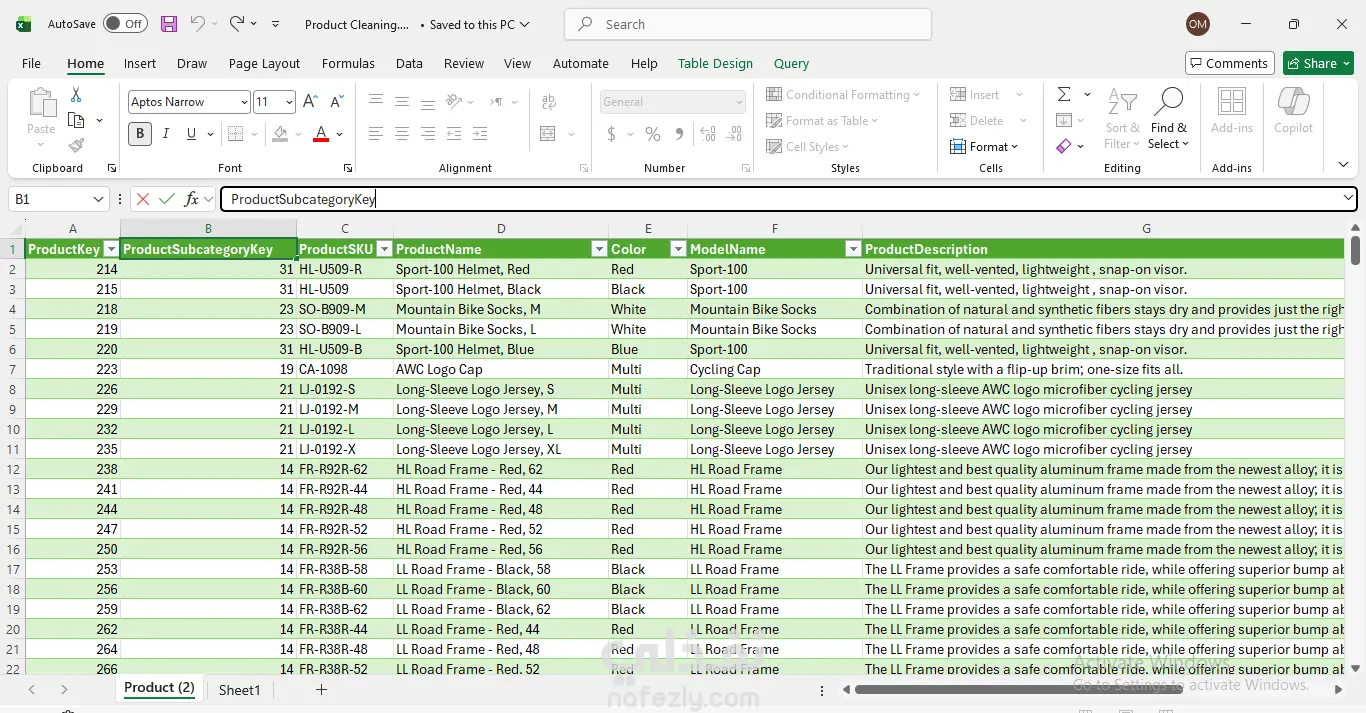Open the ProductName column filter dropdown

[599, 249]
